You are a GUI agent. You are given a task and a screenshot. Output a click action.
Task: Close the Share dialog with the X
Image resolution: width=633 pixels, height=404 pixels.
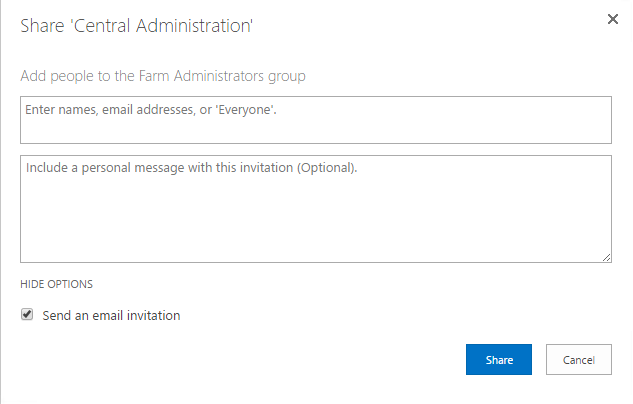[x=613, y=19]
